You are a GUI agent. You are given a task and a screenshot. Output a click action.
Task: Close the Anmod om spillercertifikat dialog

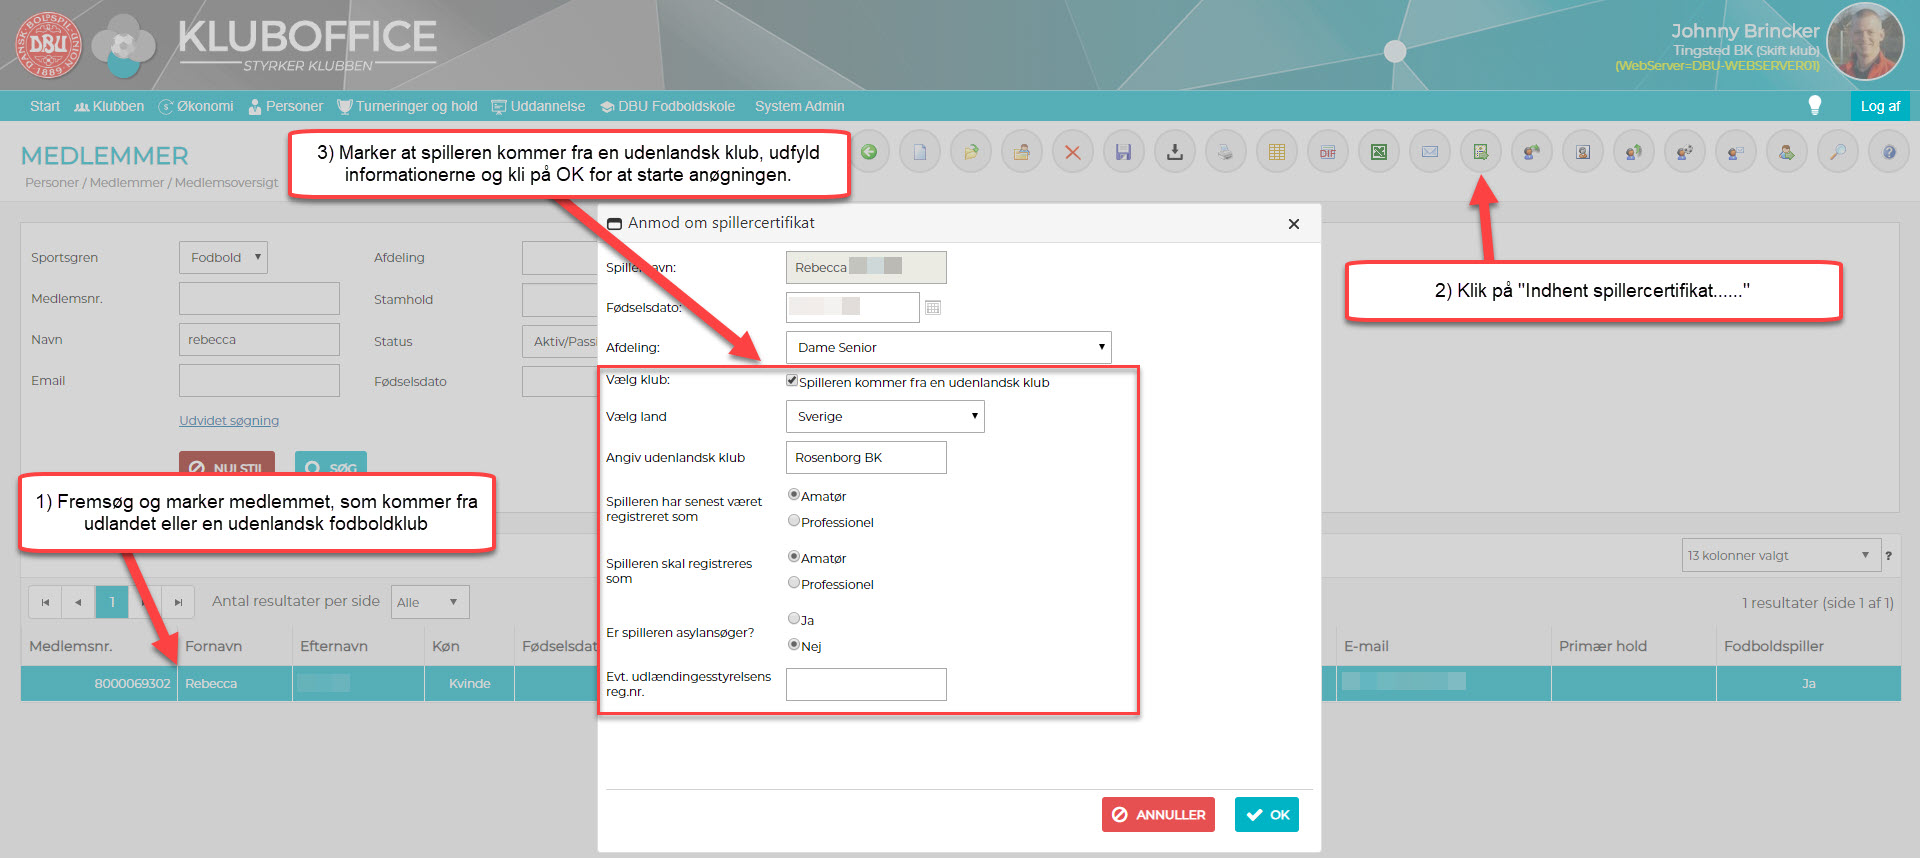coord(1294,224)
